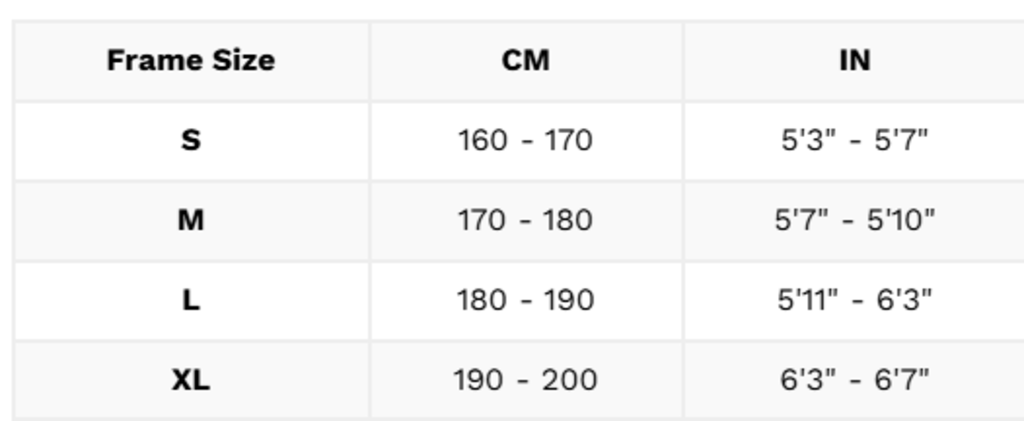Click the 160 - 170 cm cell

tap(526, 140)
